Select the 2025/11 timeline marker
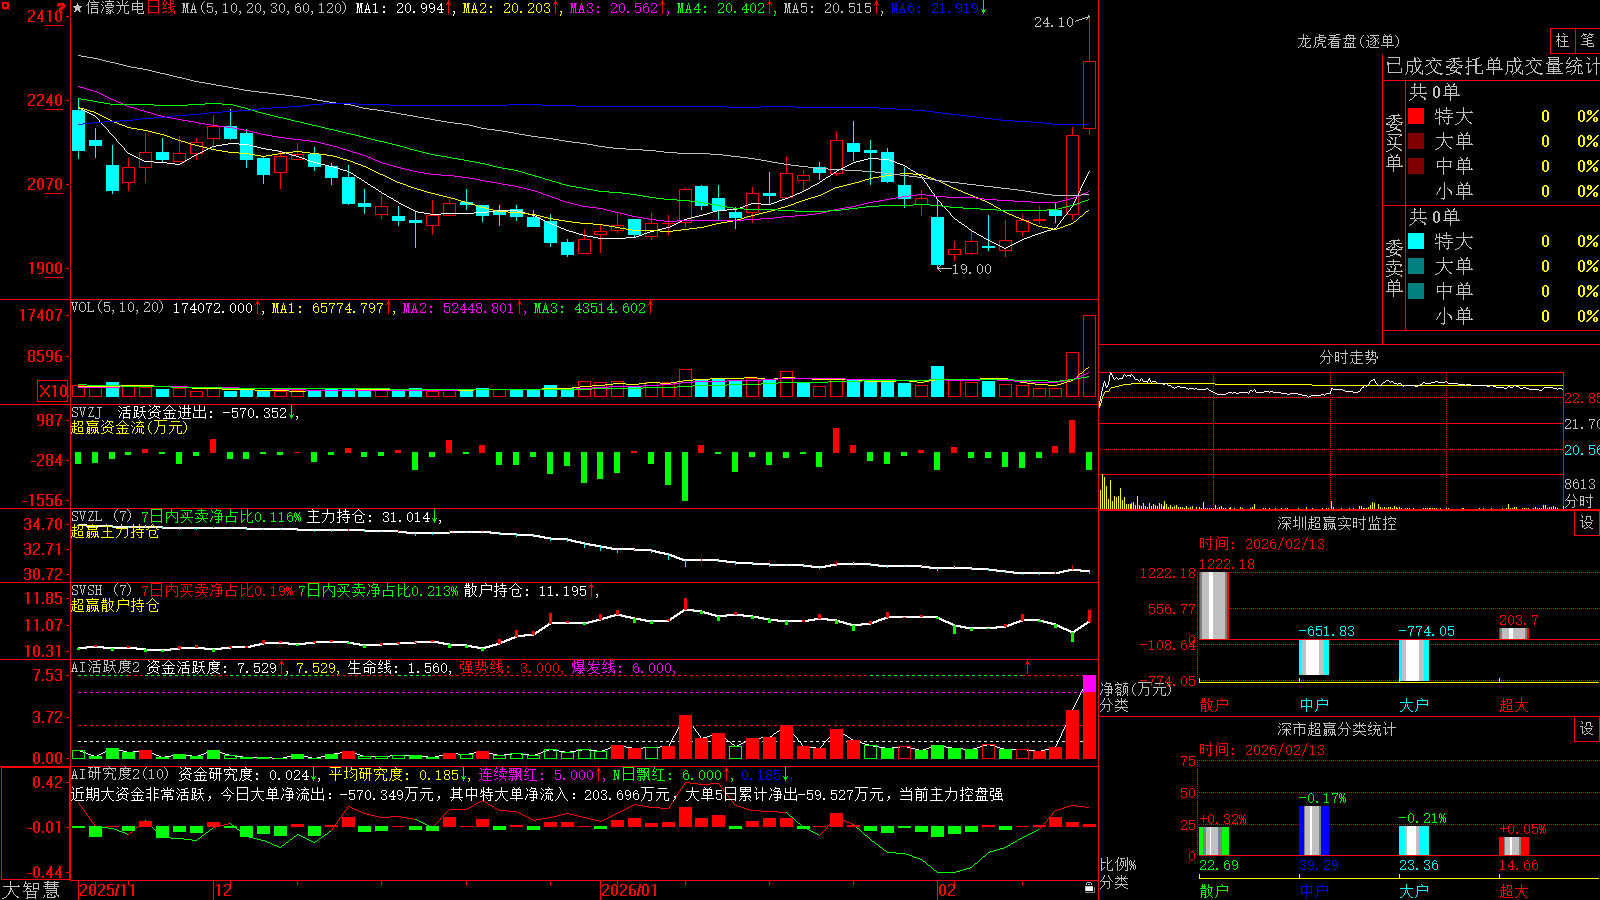This screenshot has width=1600, height=900. click(x=107, y=890)
